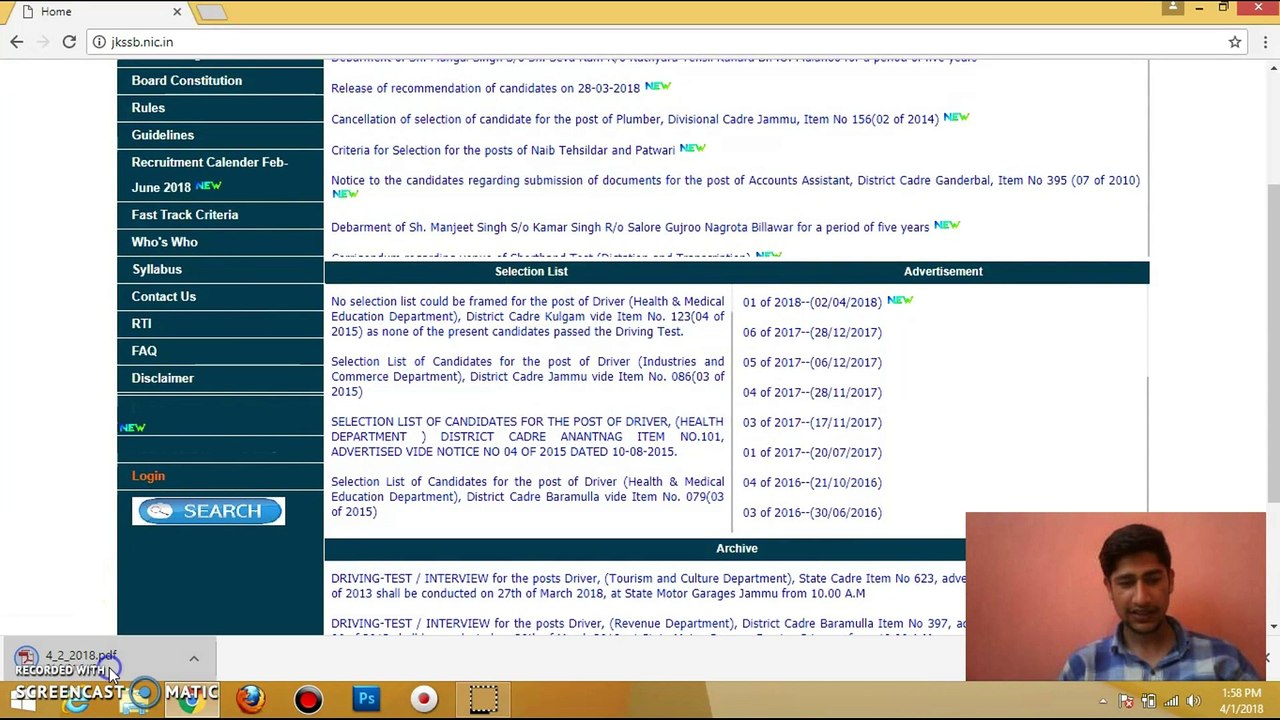1280x720 pixels.
Task: Click the orange Login link
Action: click(x=148, y=476)
